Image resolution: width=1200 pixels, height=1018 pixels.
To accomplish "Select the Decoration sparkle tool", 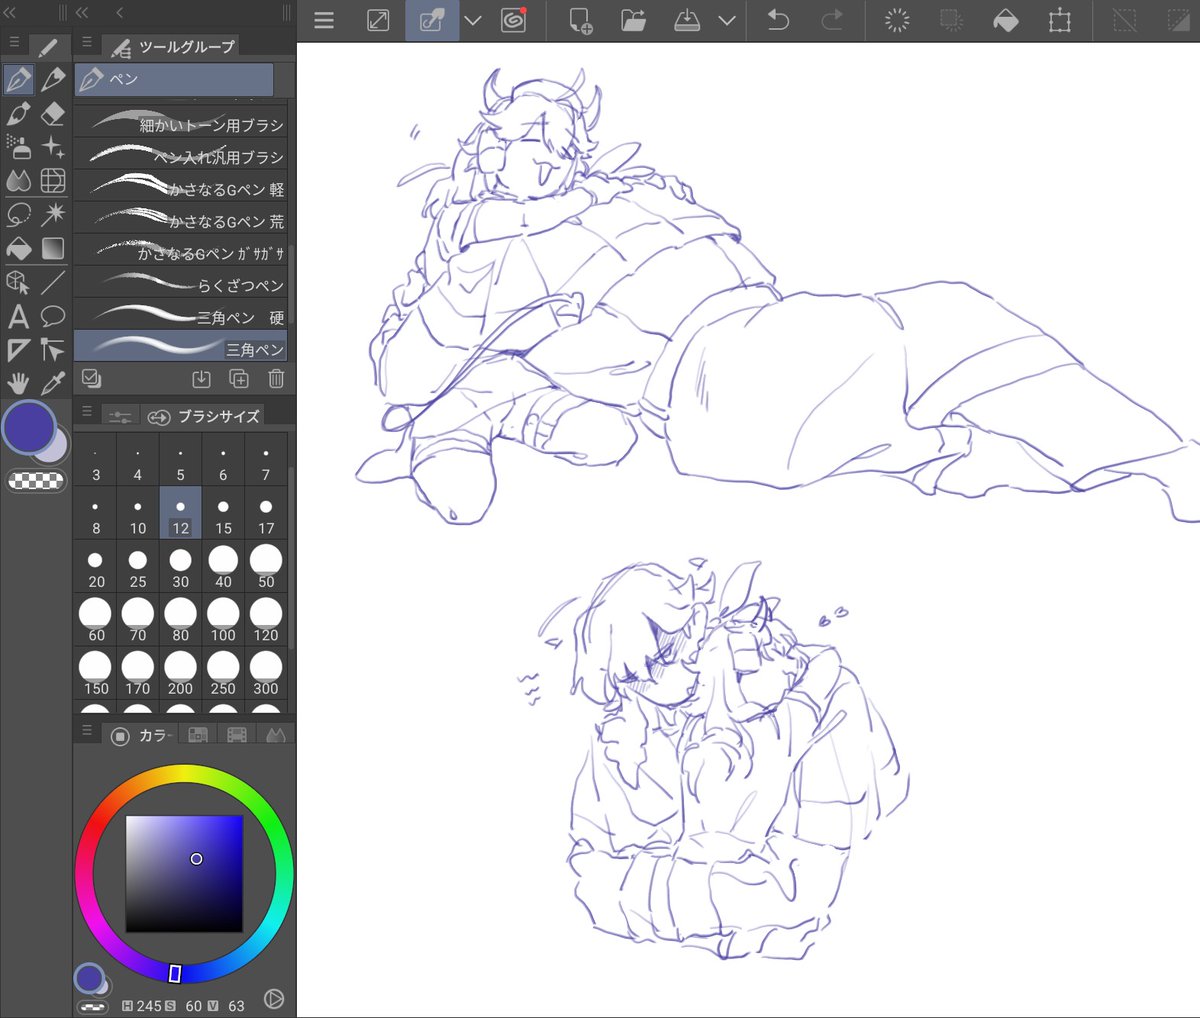I will (53, 148).
